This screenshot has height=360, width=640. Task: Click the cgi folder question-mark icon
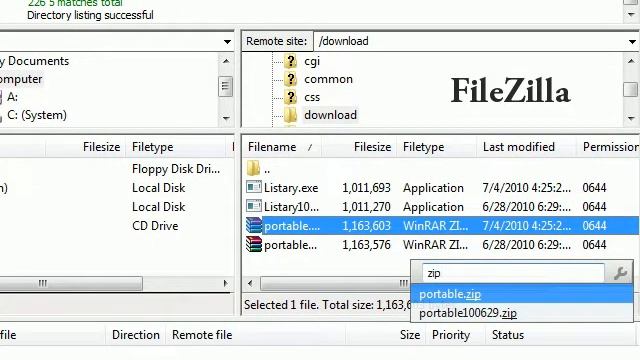(x=291, y=61)
